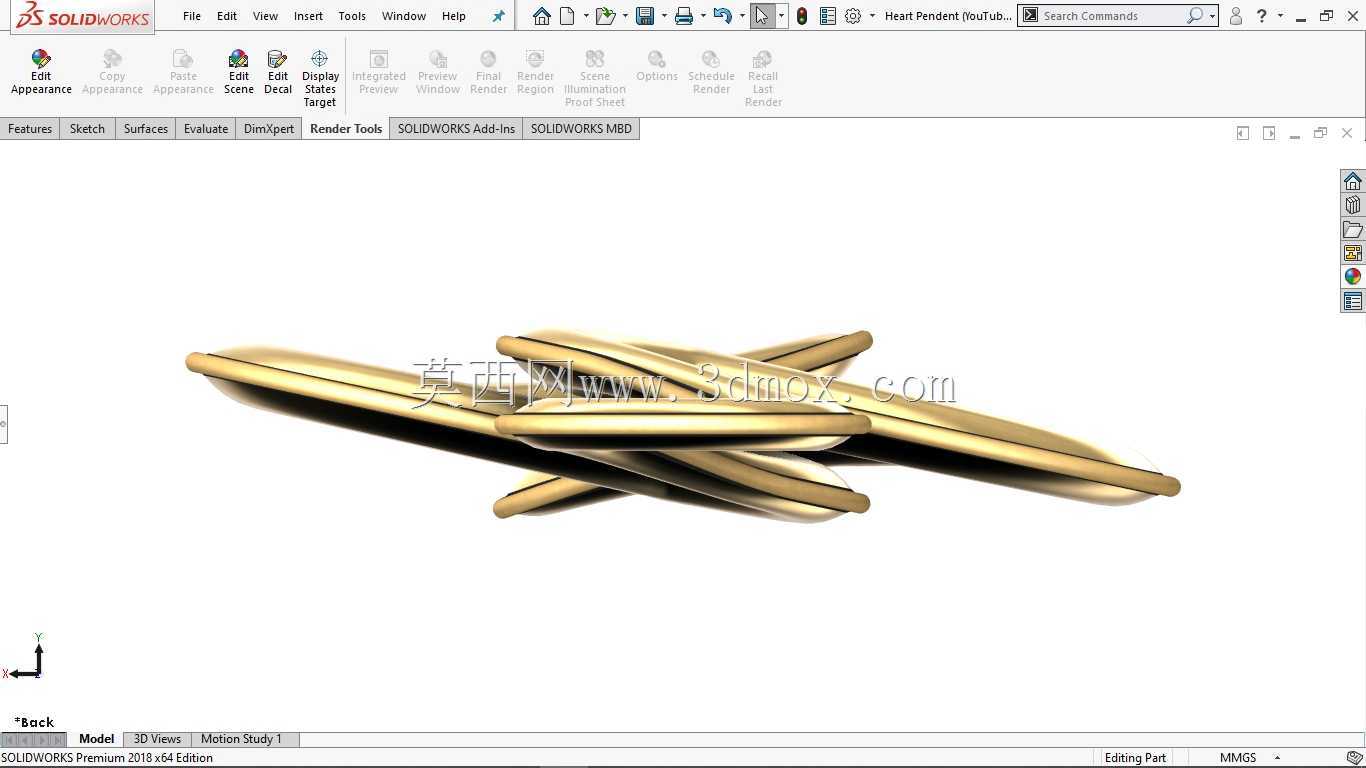The width and height of the screenshot is (1366, 768).
Task: Expand the Help dropdown arrow
Action: 1280,16
